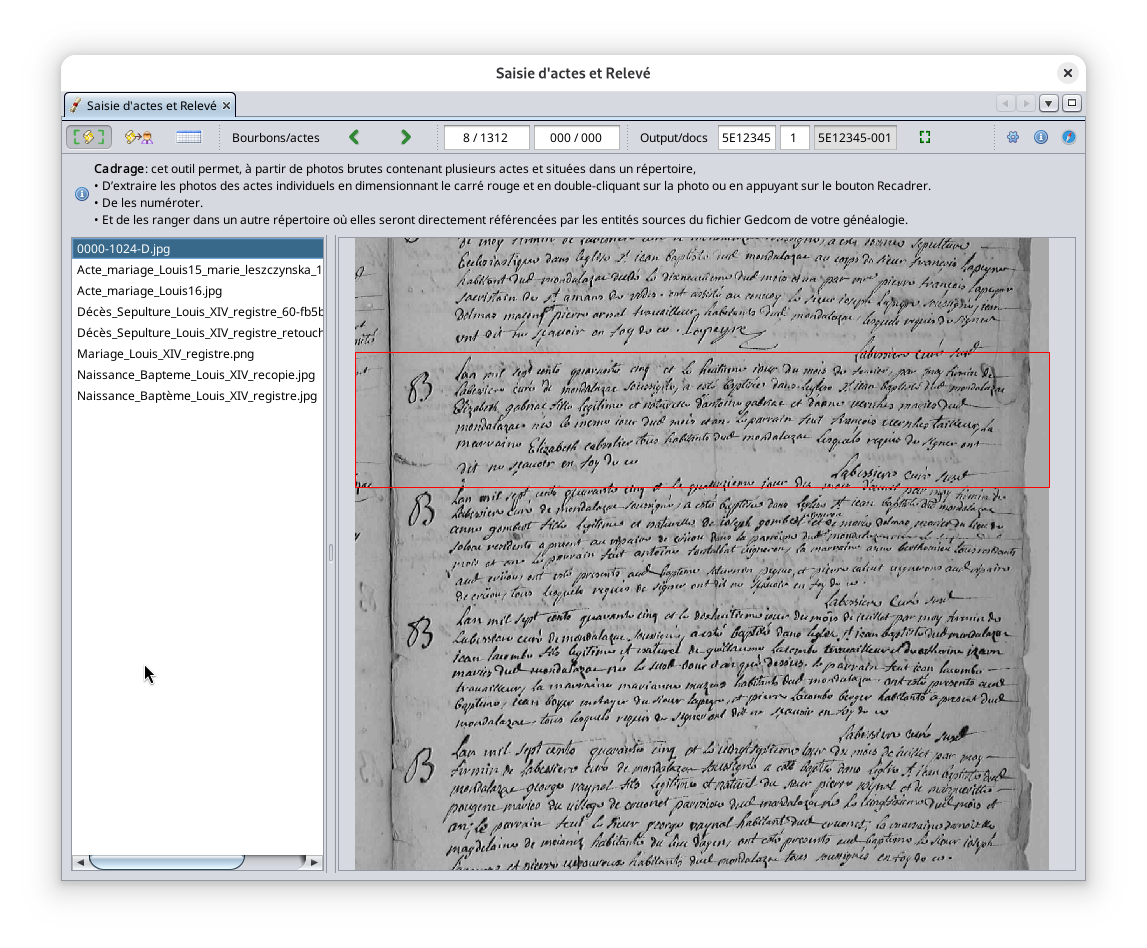Image resolution: width=1147 pixels, height=948 pixels.
Task: Click the info icon beside Cadrage description
Action: (x=82, y=194)
